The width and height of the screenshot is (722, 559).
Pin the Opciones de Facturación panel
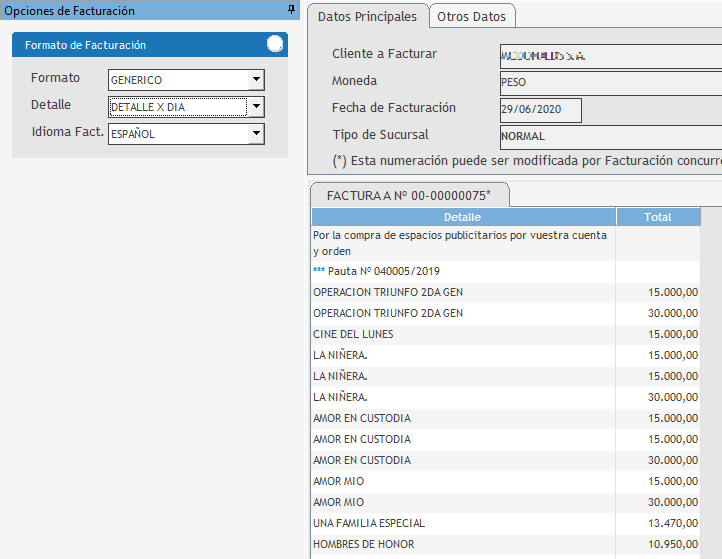[x=291, y=10]
